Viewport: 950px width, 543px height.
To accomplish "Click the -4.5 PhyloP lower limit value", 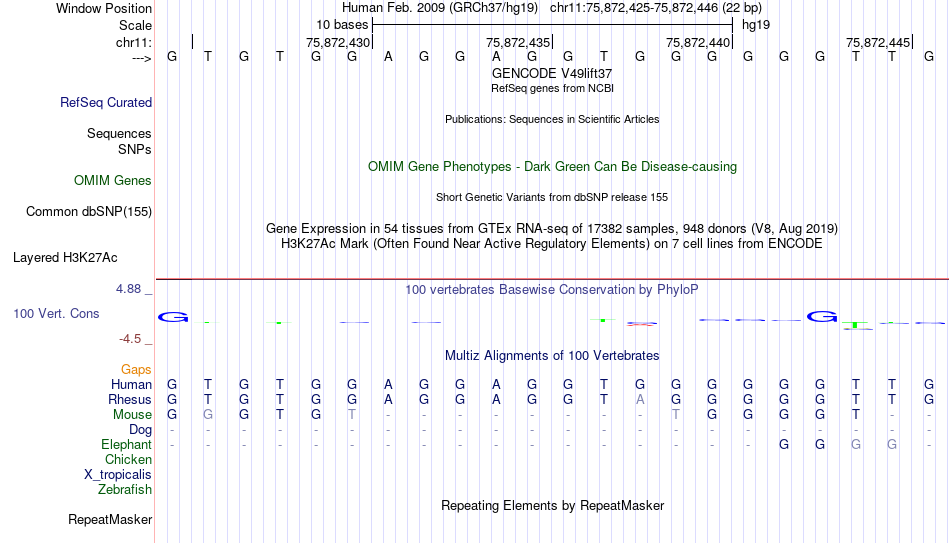I will click(130, 339).
